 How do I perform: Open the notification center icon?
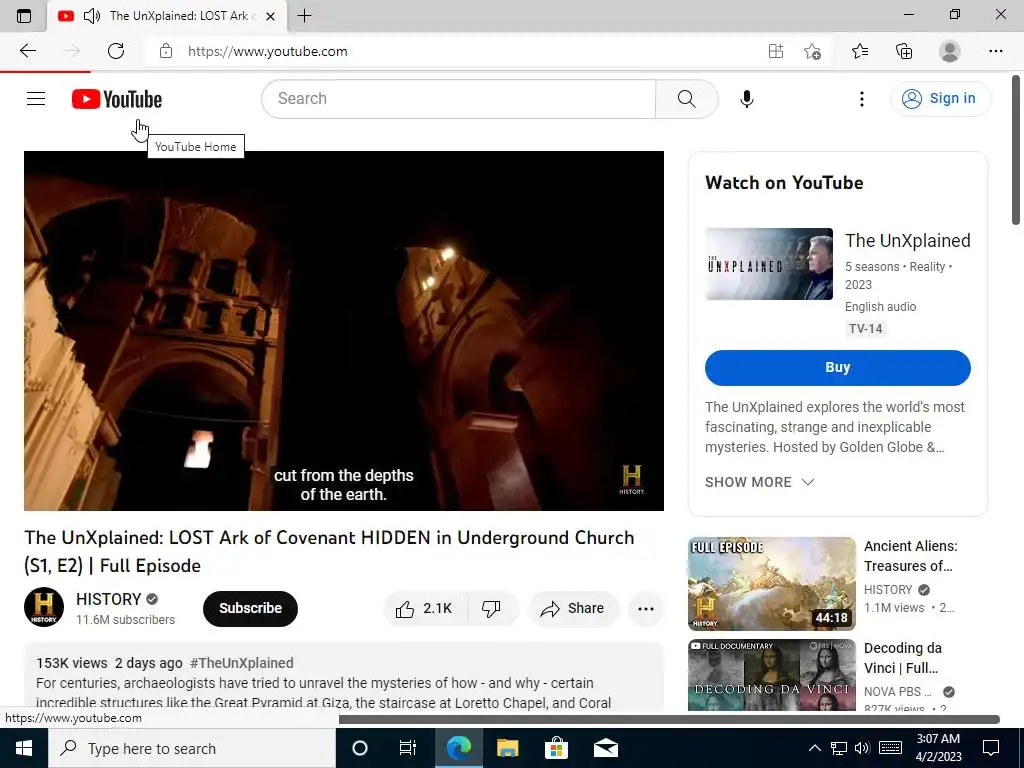[991, 748]
